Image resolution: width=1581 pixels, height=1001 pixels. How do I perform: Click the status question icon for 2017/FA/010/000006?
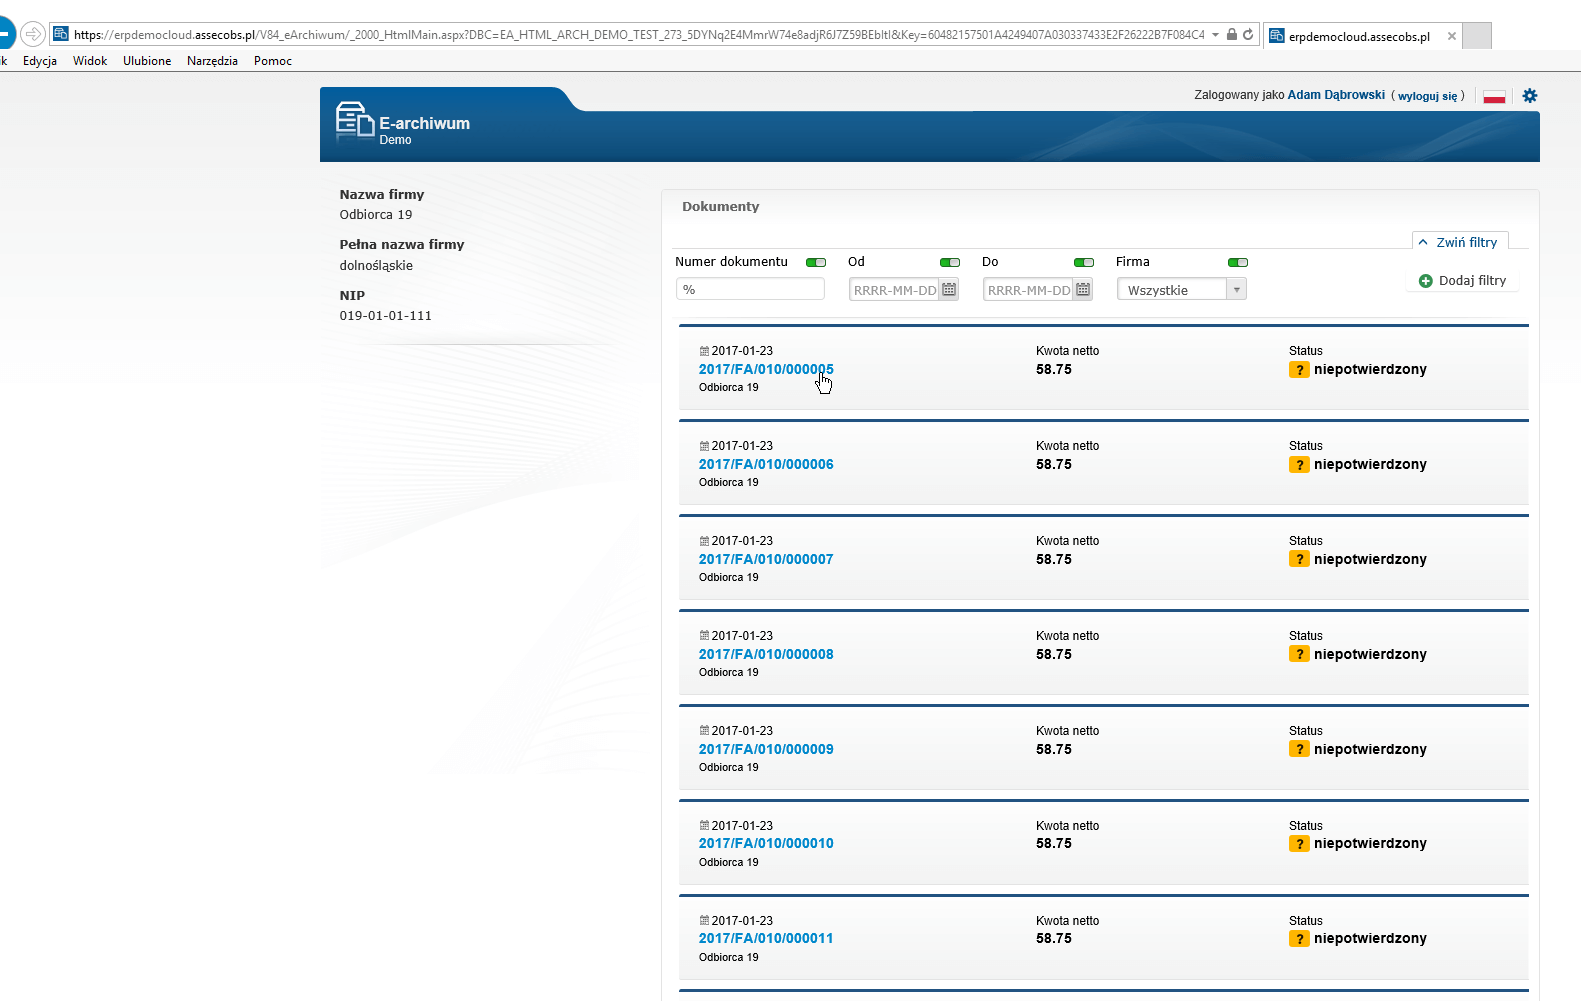(x=1299, y=465)
